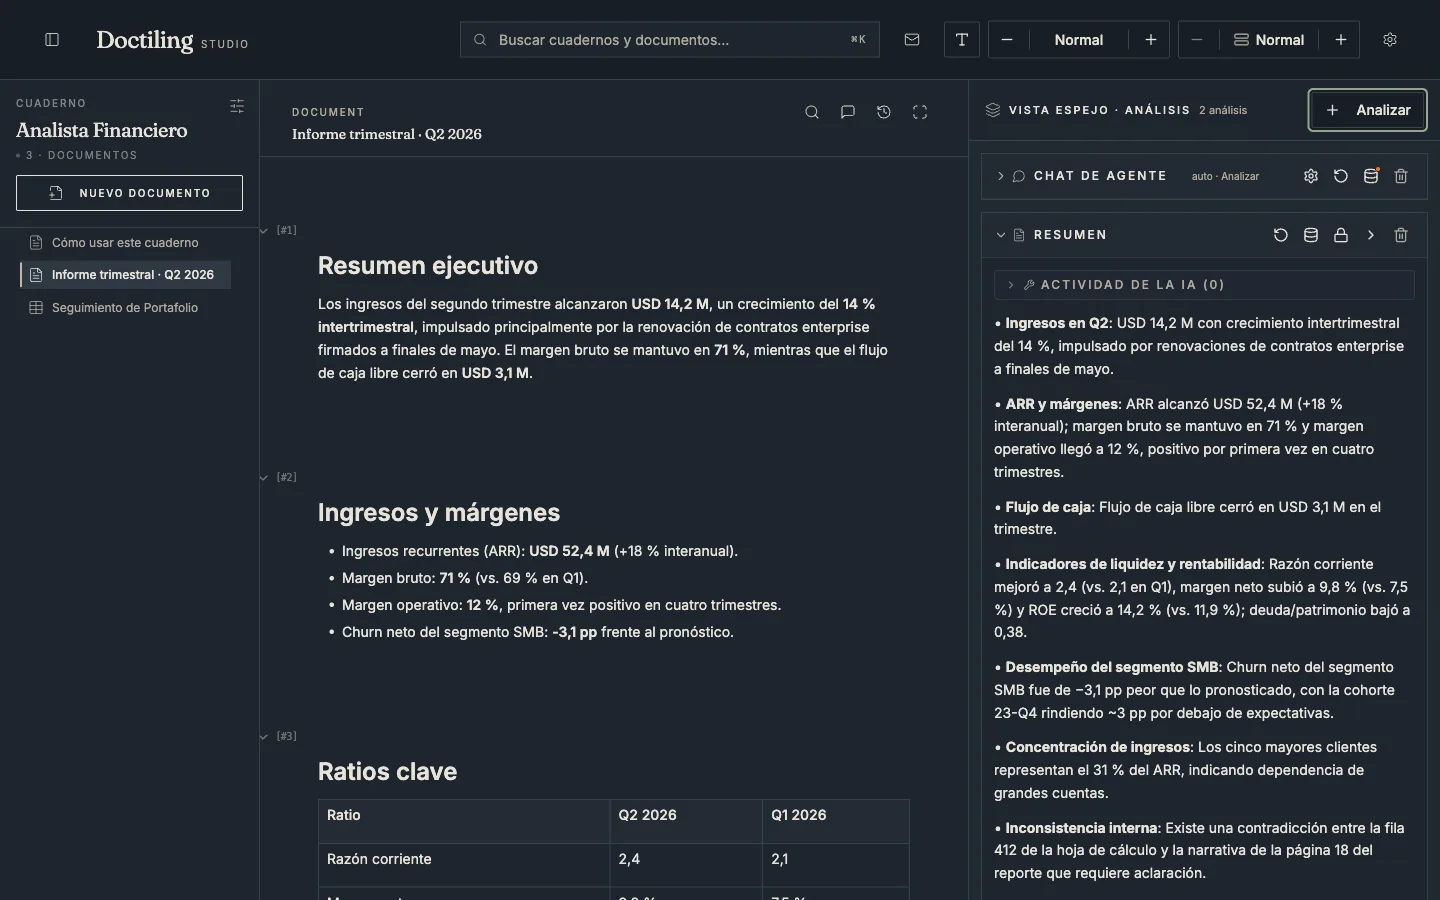Toggle the Resumen lock
This screenshot has height=900, width=1440.
coord(1341,235)
